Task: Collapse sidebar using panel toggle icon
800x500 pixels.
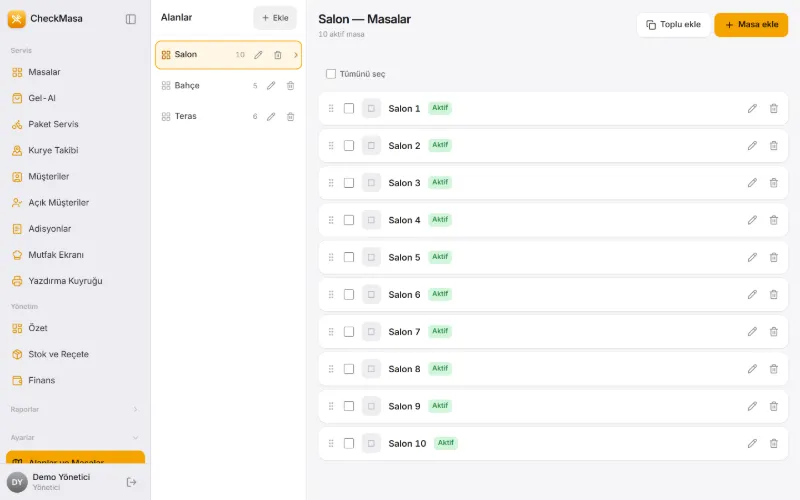Action: [131, 19]
